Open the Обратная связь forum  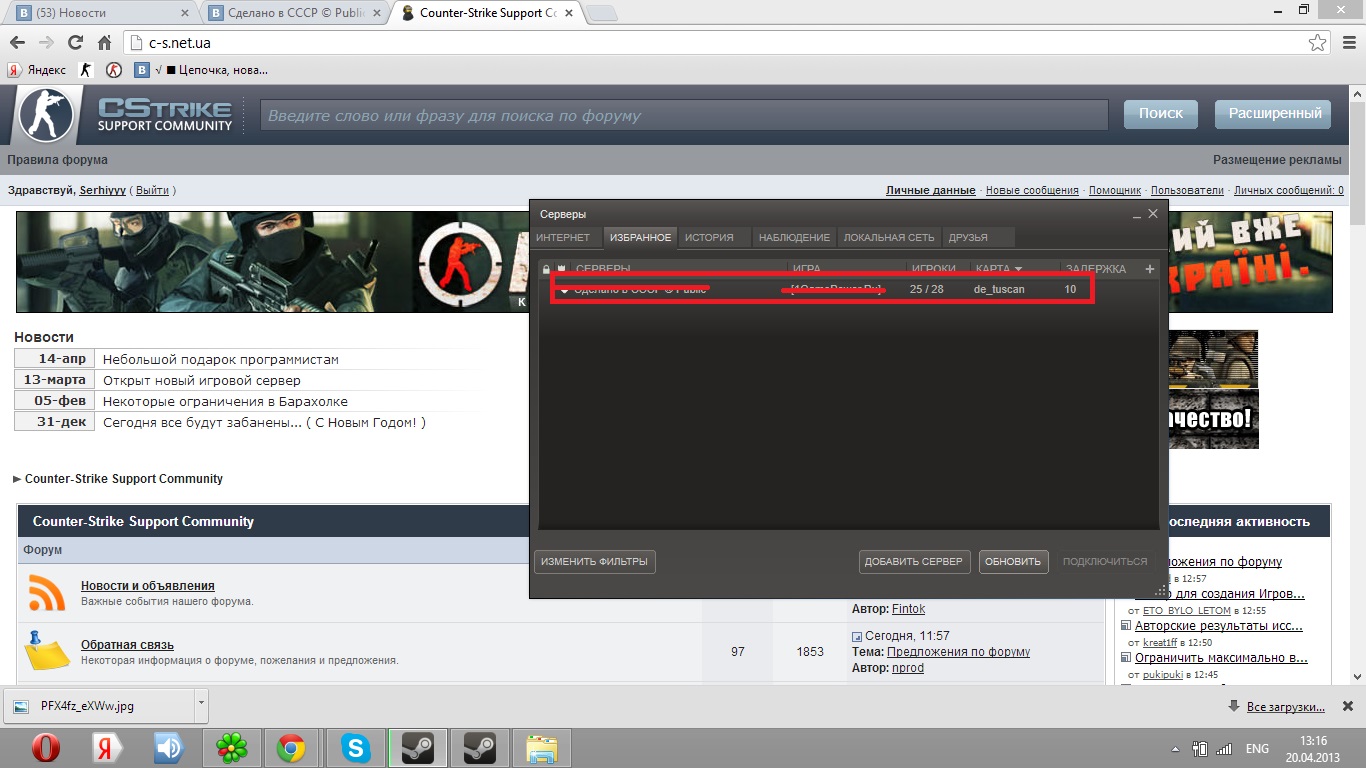(127, 645)
